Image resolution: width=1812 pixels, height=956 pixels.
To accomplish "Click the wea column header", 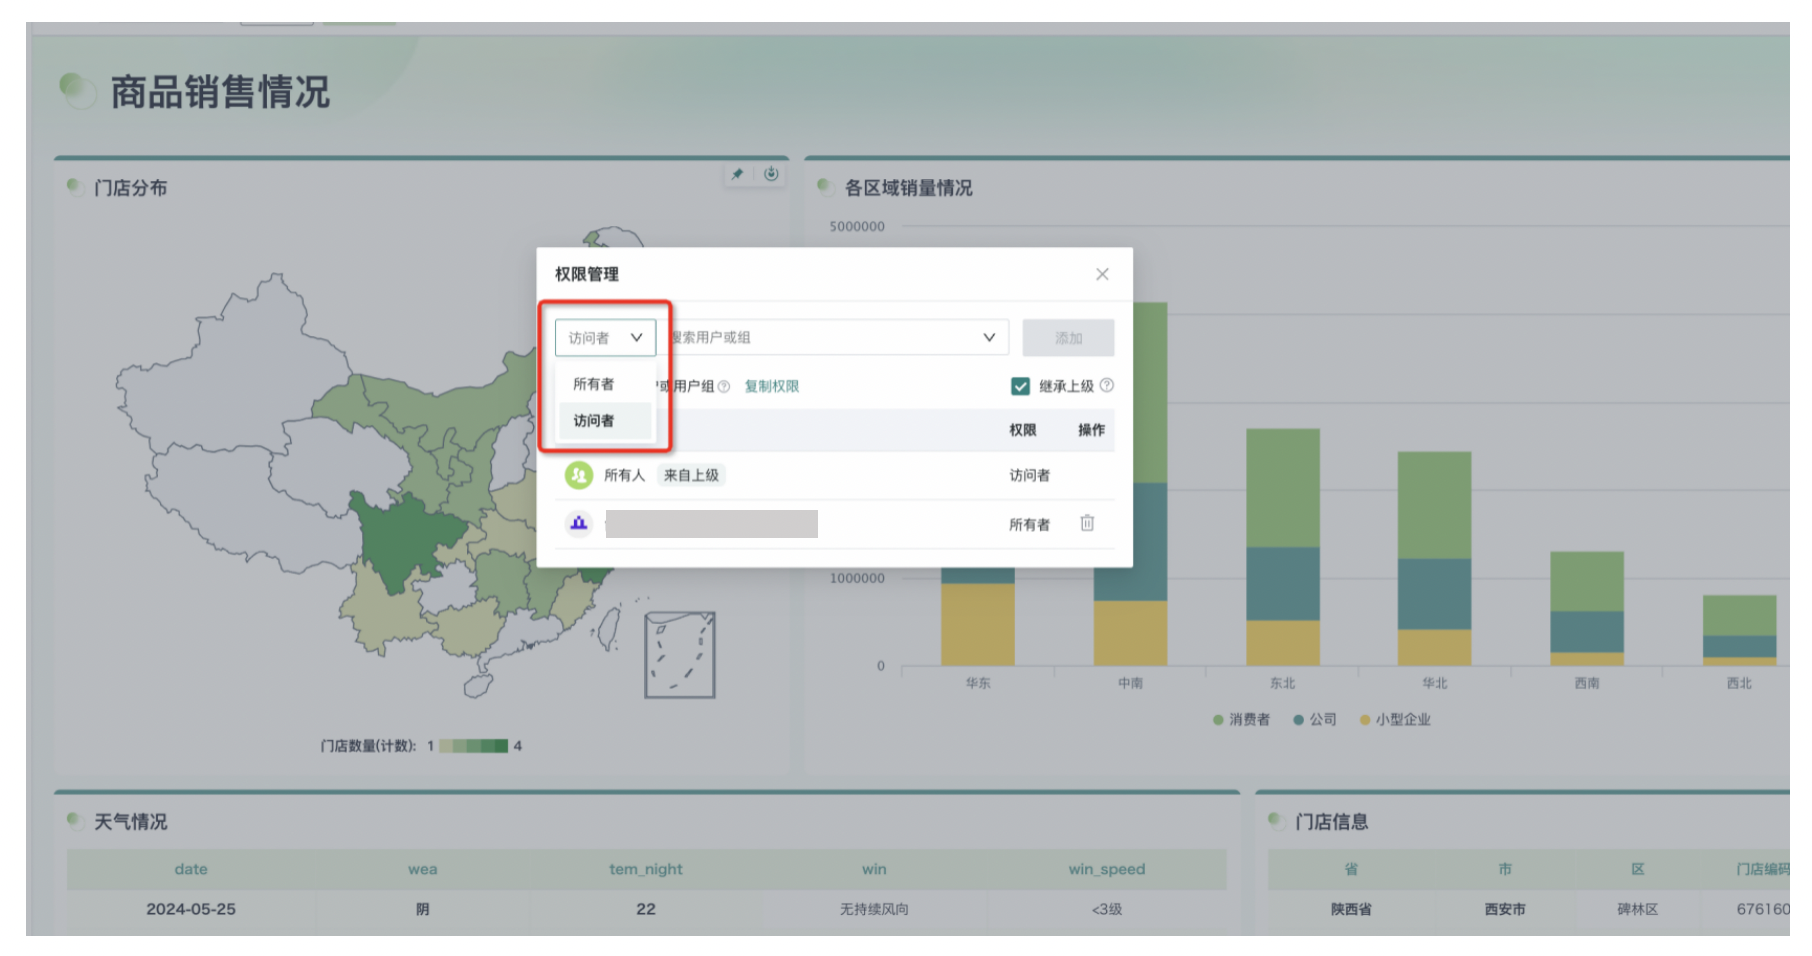I will tap(422, 869).
